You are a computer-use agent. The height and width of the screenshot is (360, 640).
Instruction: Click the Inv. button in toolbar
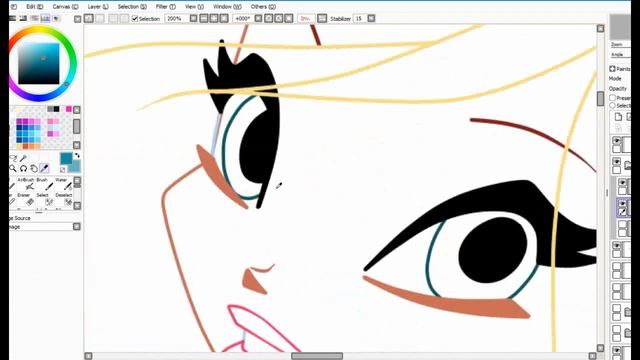point(305,18)
